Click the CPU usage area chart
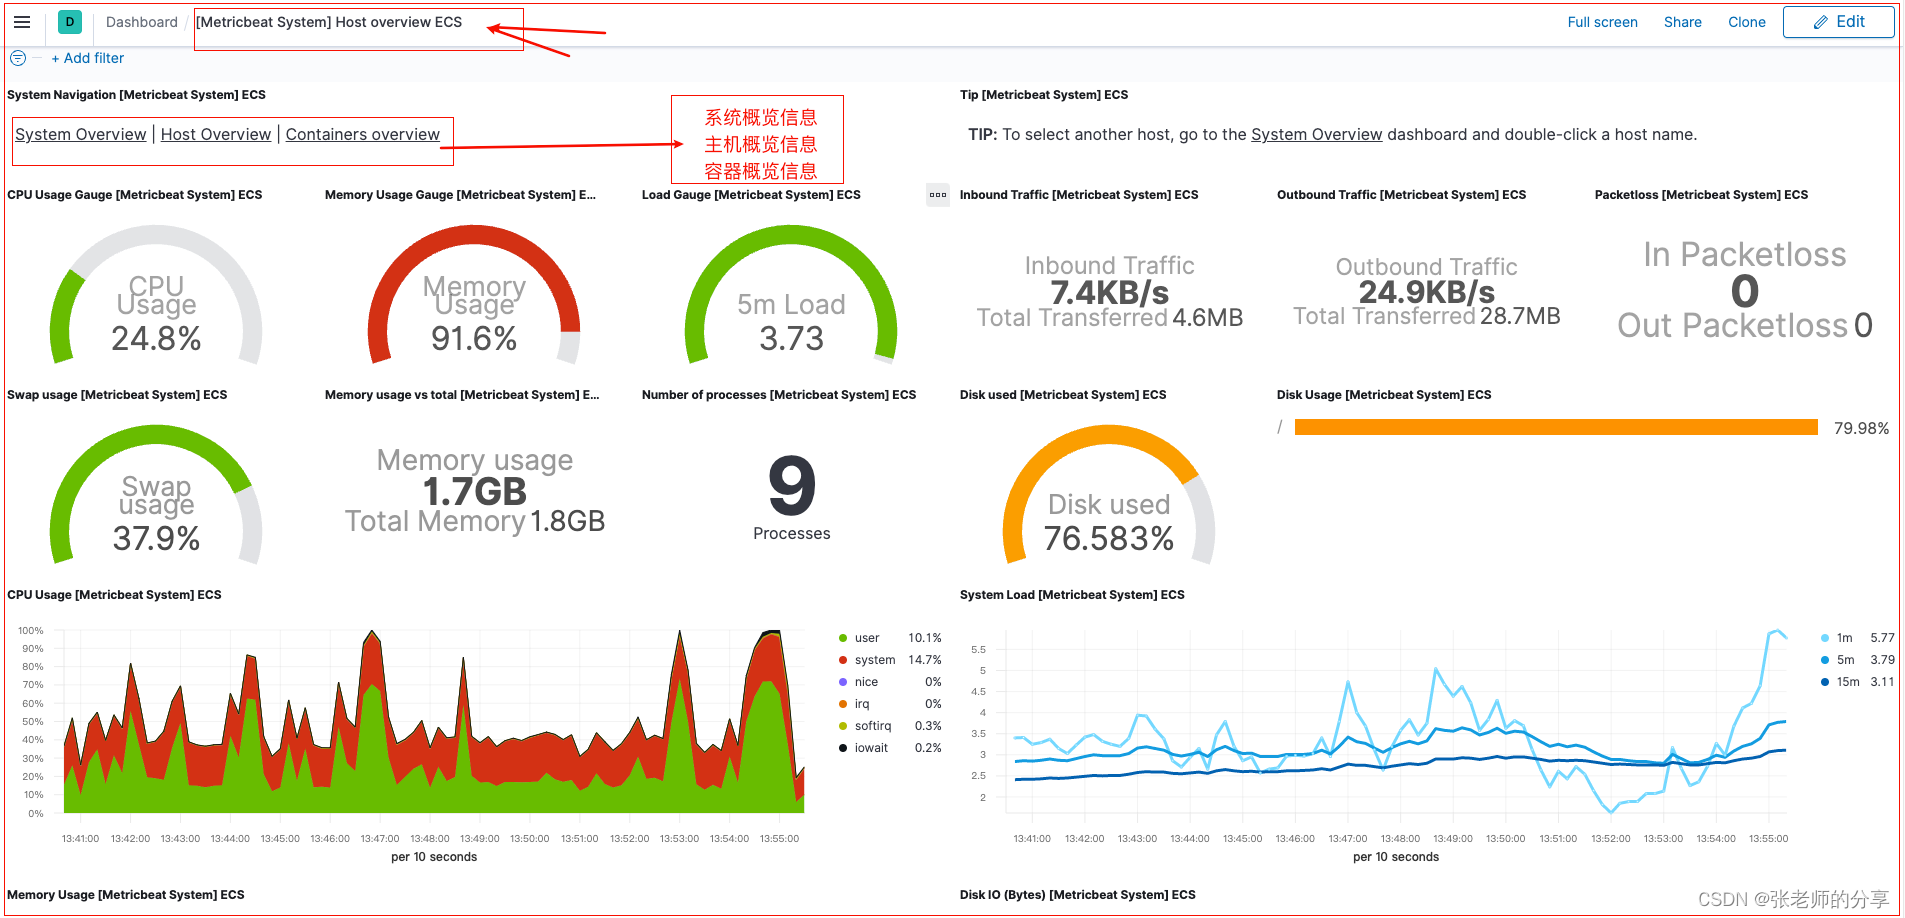 434,722
